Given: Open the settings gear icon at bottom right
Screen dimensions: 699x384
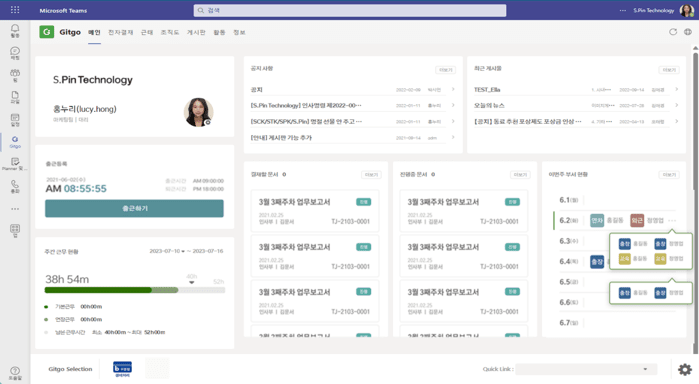Looking at the screenshot, I should tap(685, 369).
